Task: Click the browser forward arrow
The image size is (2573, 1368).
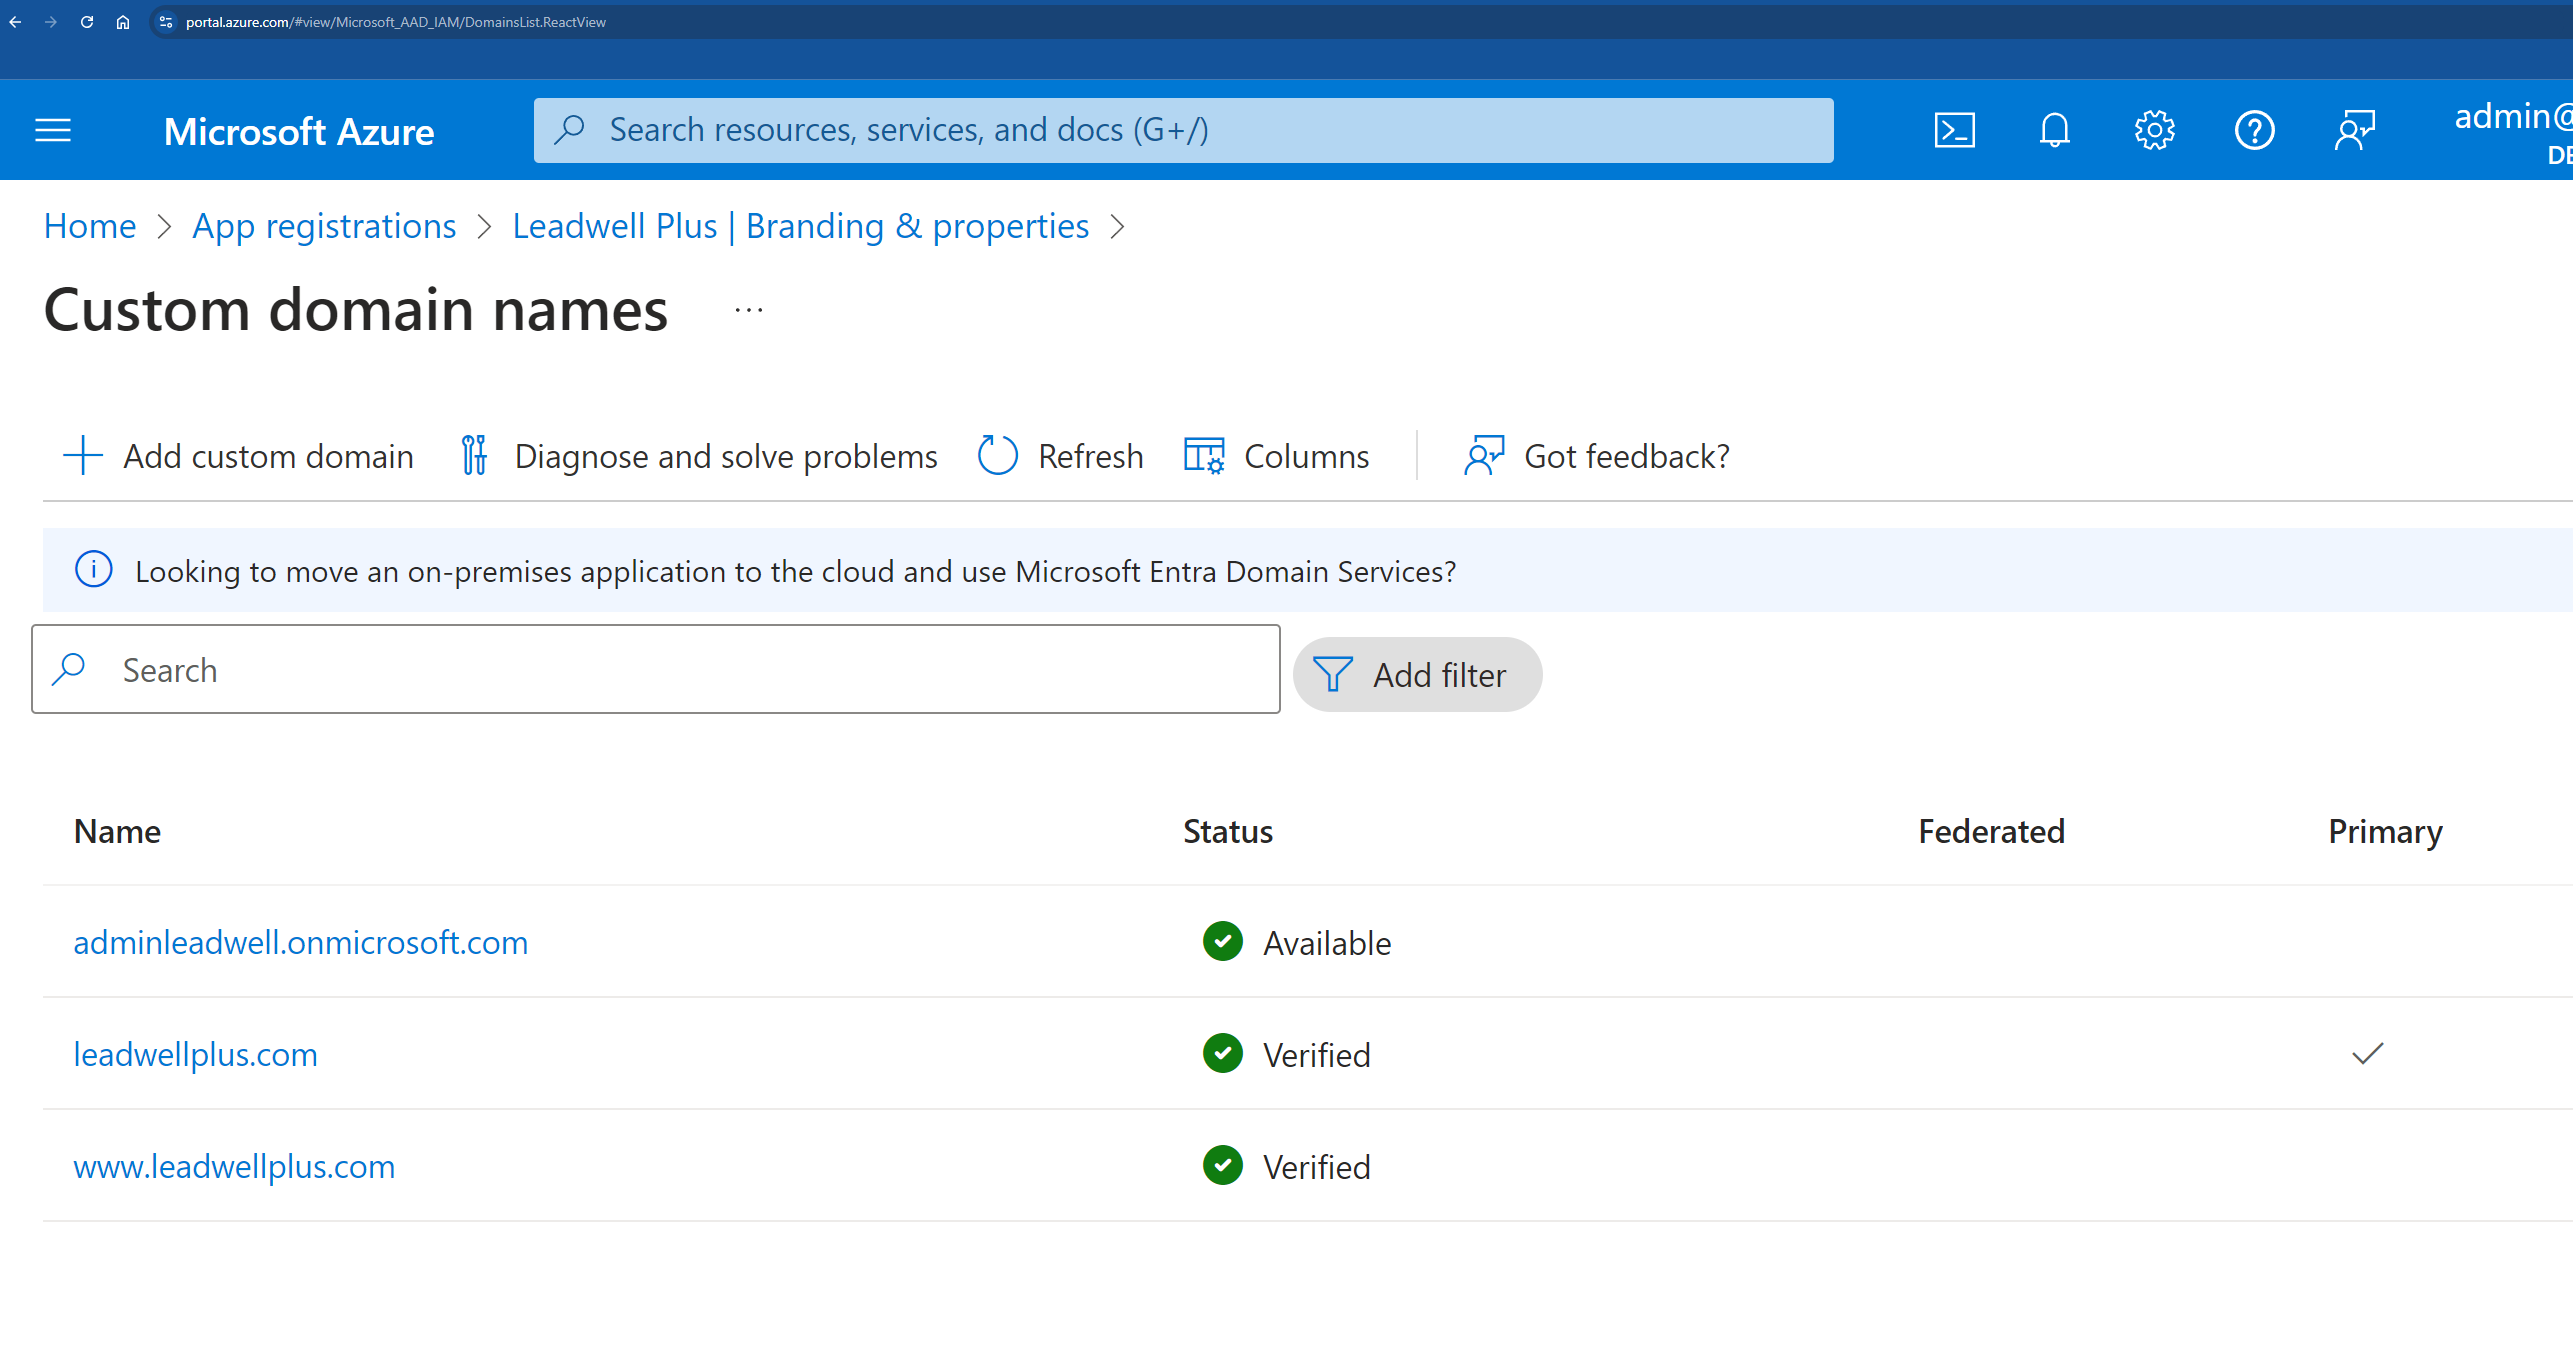Action: pyautogui.click(x=51, y=22)
